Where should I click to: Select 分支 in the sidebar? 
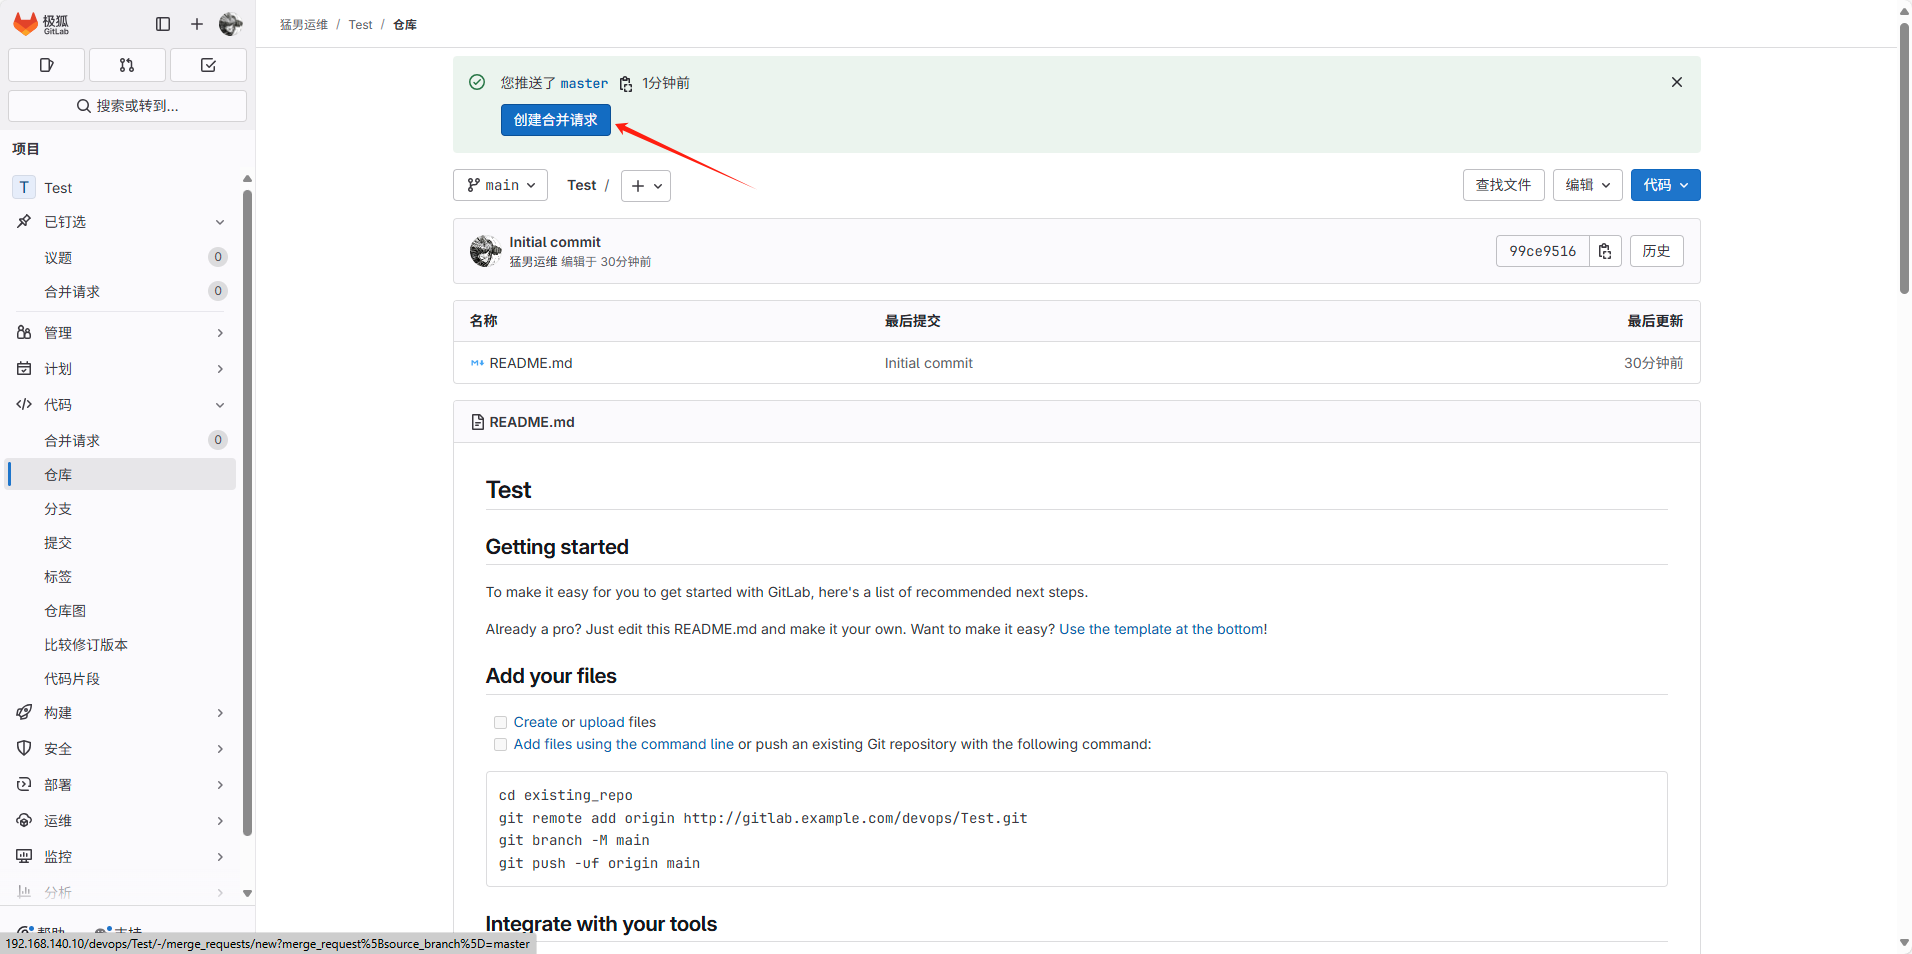click(57, 508)
